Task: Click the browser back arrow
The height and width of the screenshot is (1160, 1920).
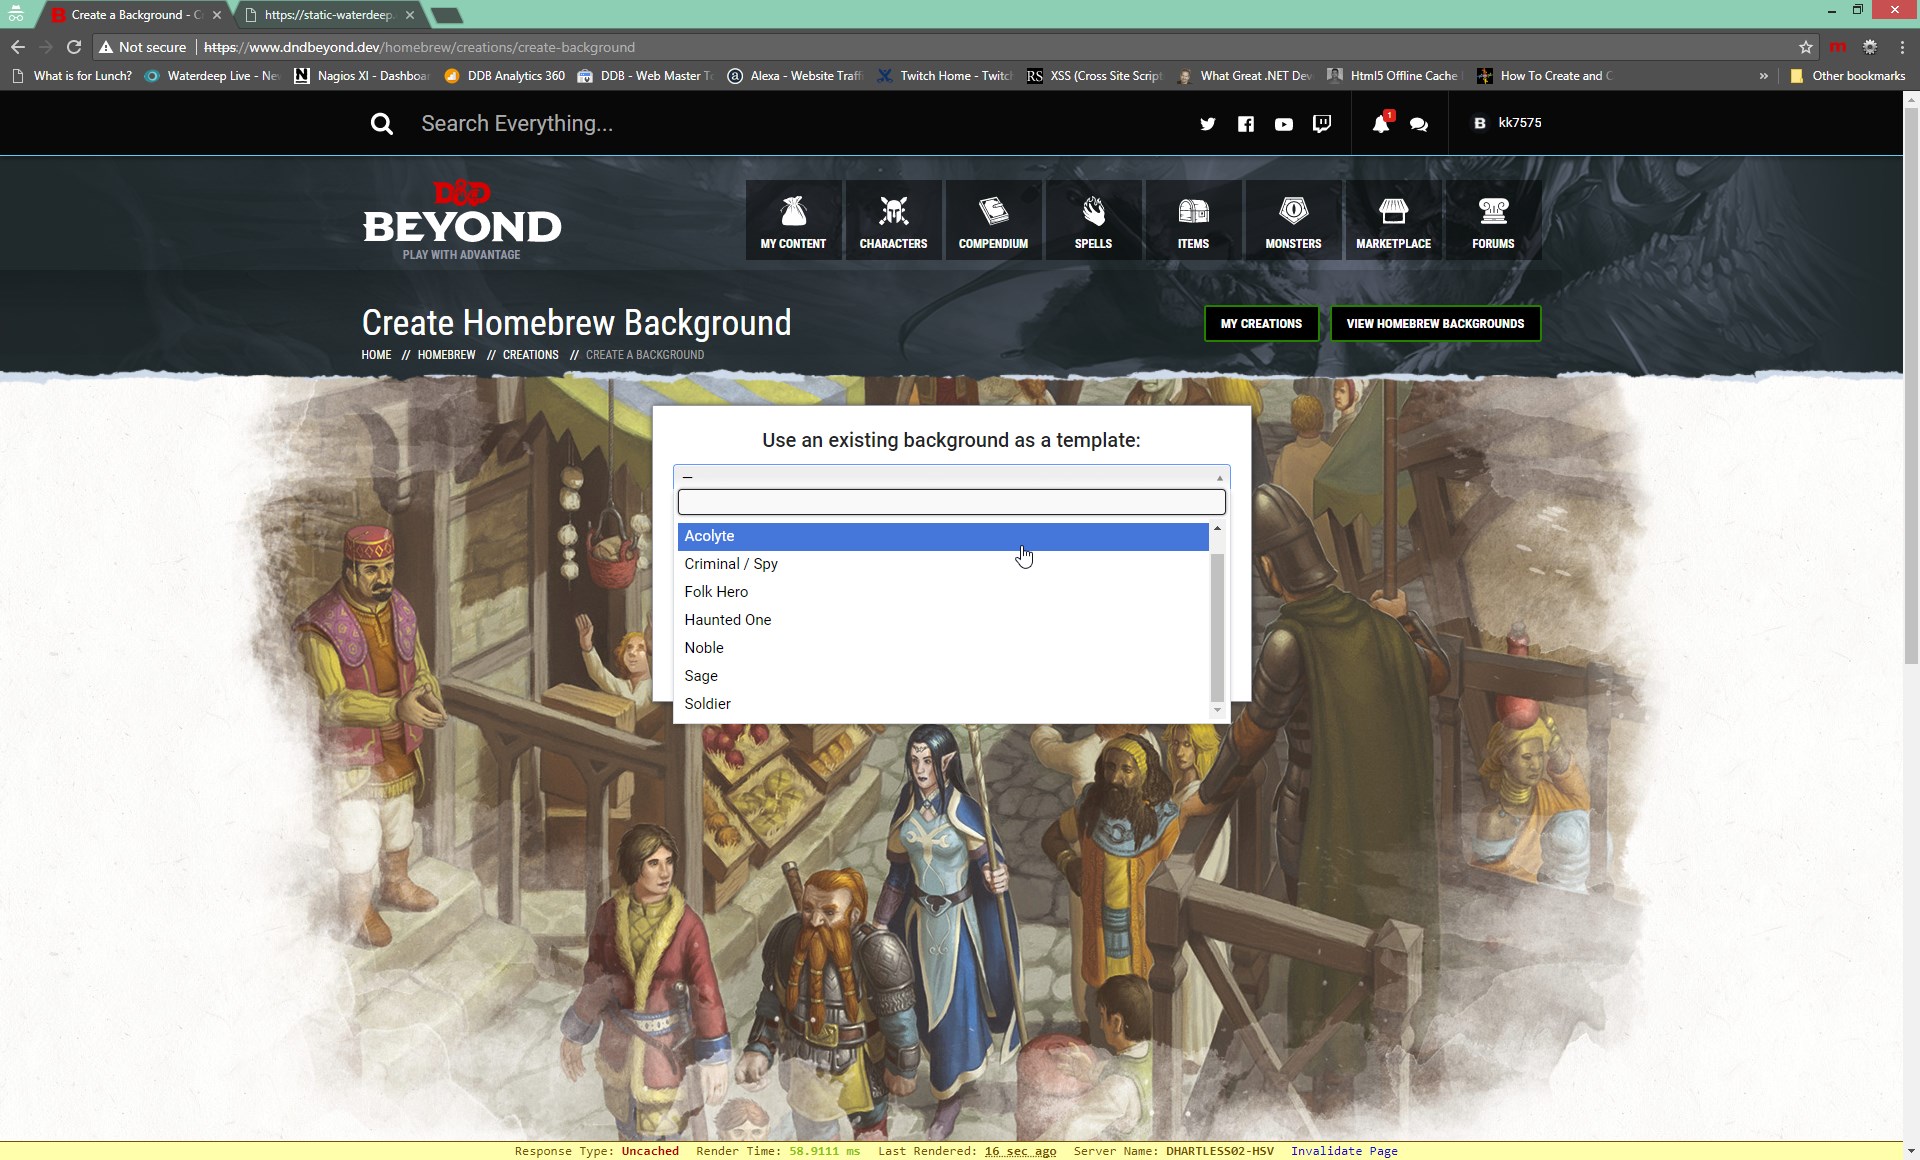Action: click(x=17, y=47)
